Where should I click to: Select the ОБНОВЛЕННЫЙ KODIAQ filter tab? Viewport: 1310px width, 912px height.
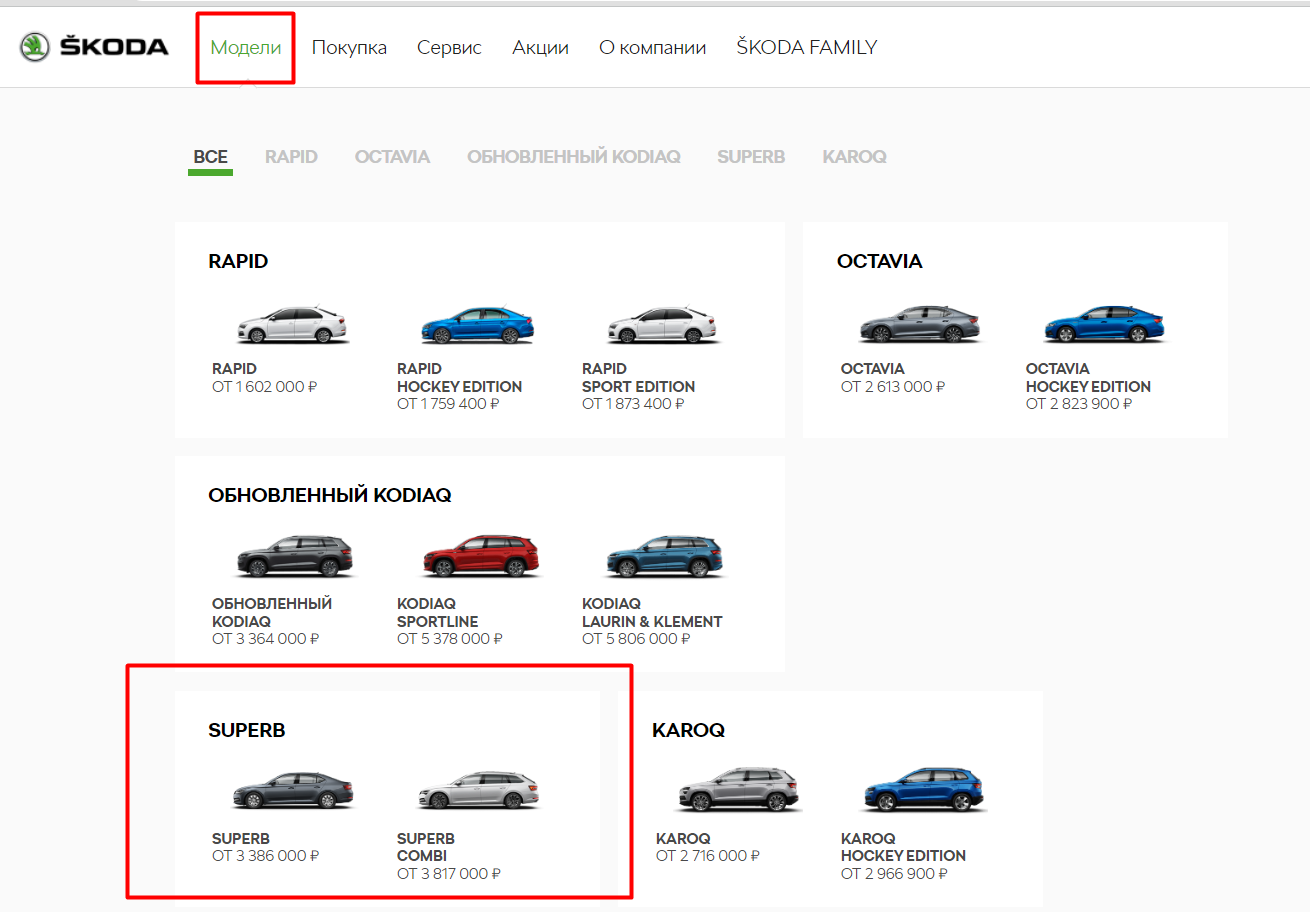[573, 157]
